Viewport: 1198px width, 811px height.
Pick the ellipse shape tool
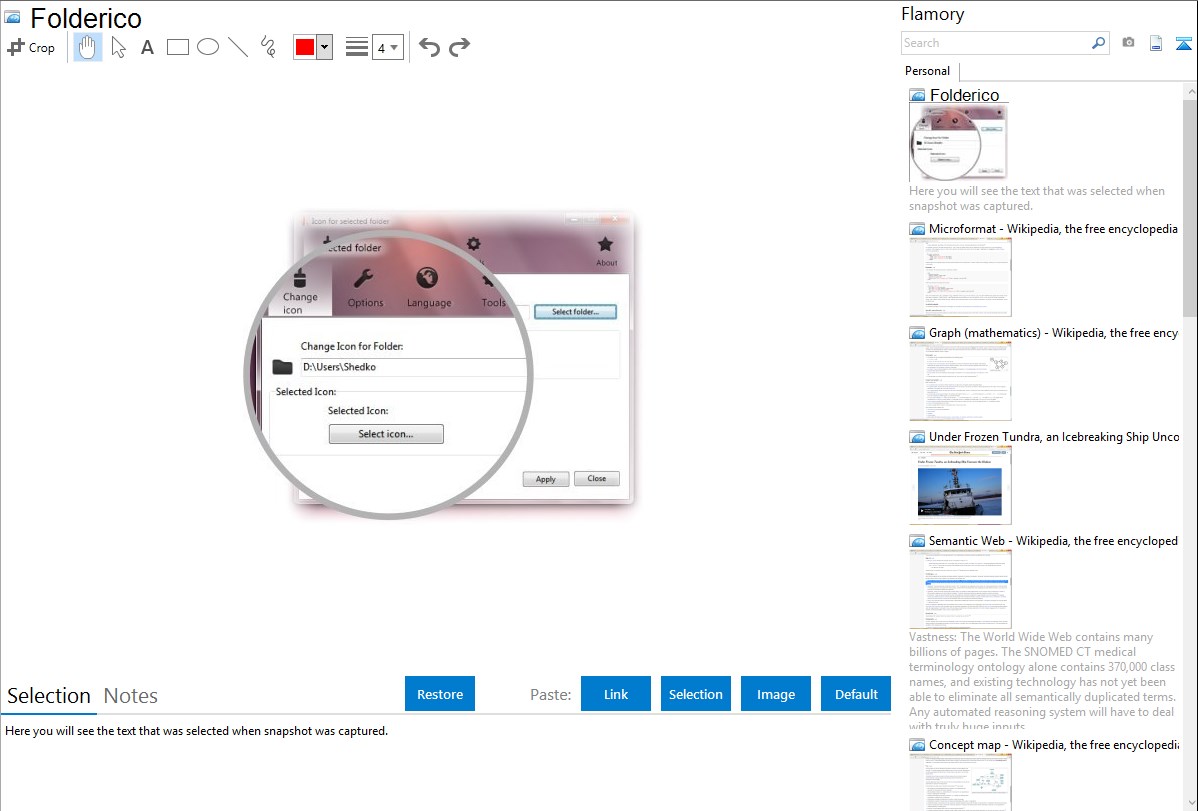pos(208,47)
